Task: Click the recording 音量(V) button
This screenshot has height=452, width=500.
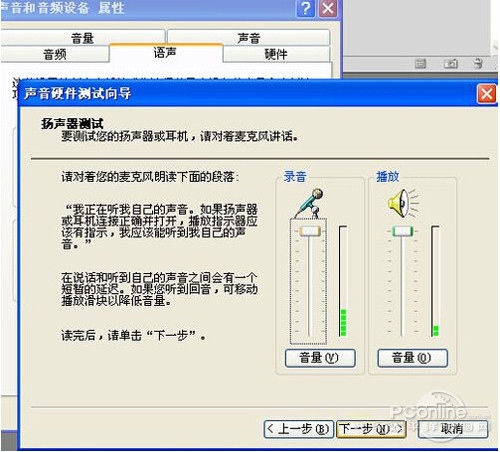Action: click(320, 358)
